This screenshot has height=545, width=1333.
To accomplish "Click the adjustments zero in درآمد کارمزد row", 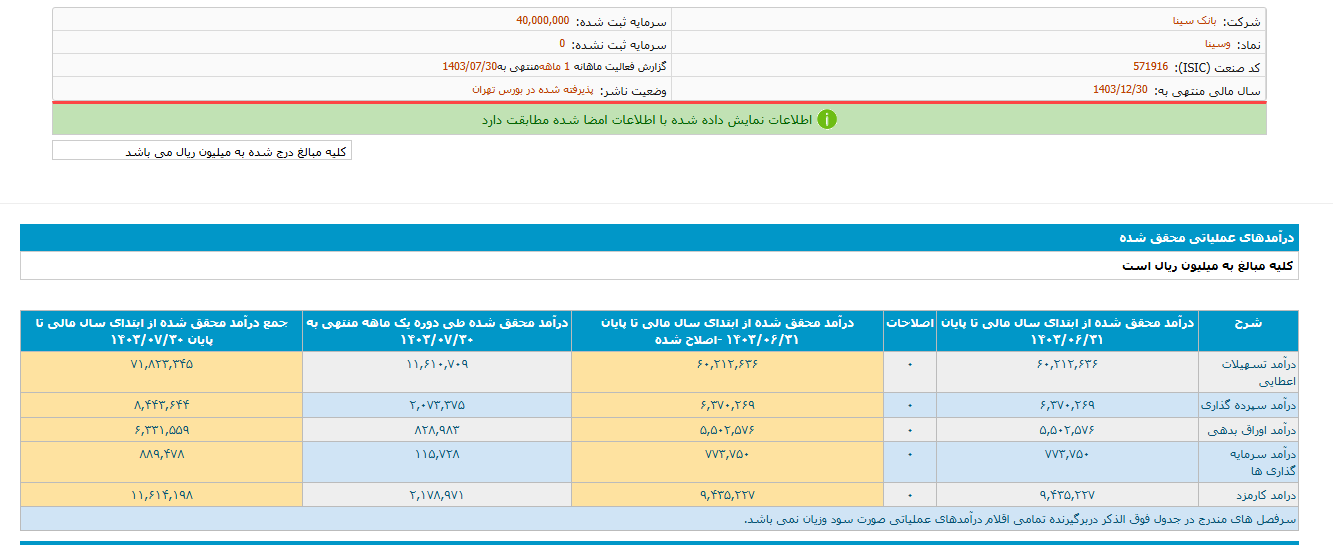I will coord(910,495).
